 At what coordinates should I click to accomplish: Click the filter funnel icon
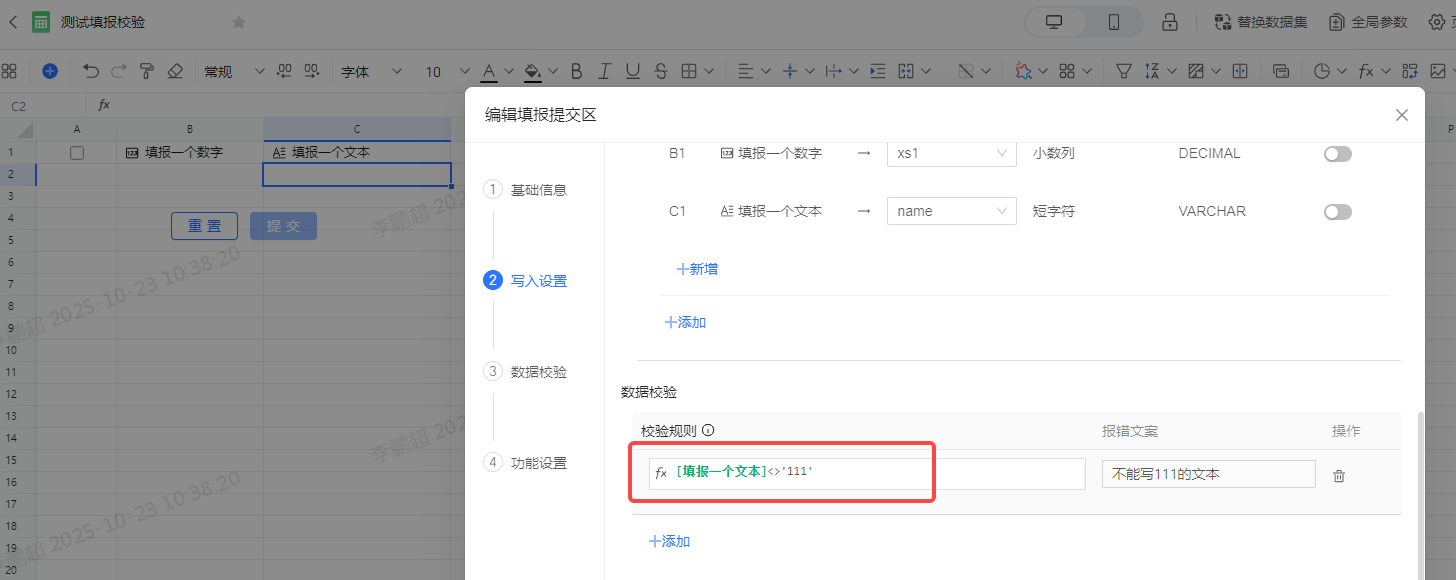1123,71
